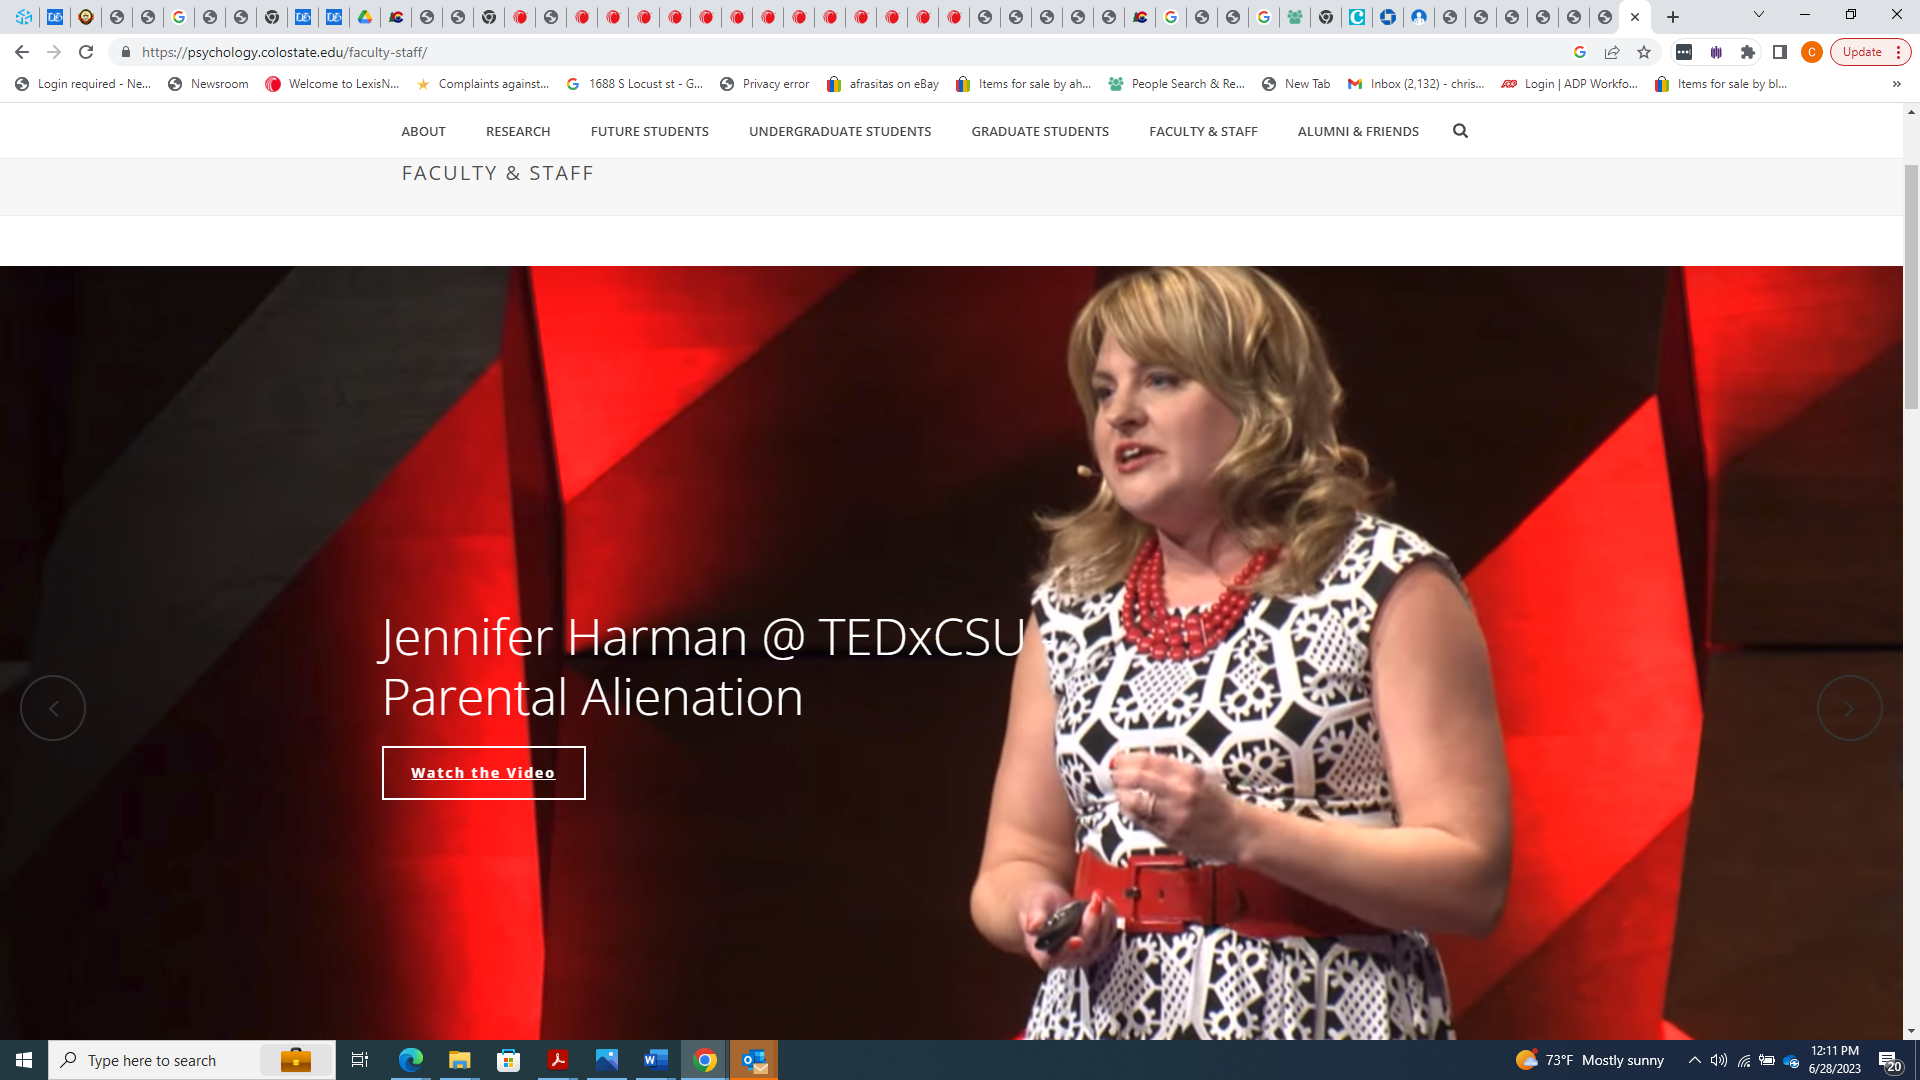Reload the current page
The image size is (1920, 1080).
(x=86, y=52)
